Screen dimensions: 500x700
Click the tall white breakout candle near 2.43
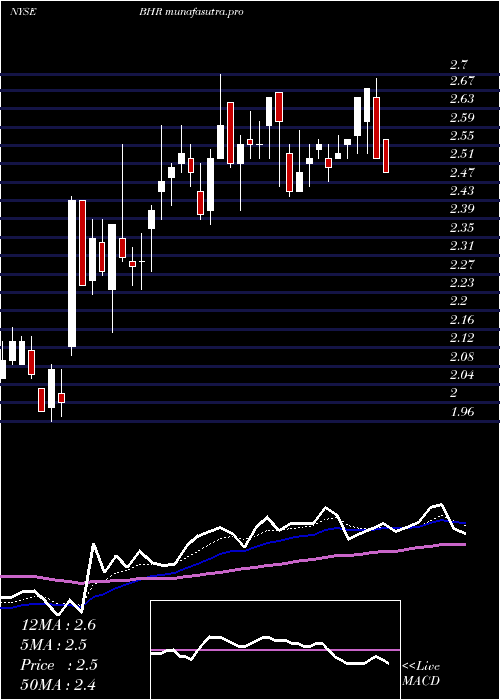(72, 273)
